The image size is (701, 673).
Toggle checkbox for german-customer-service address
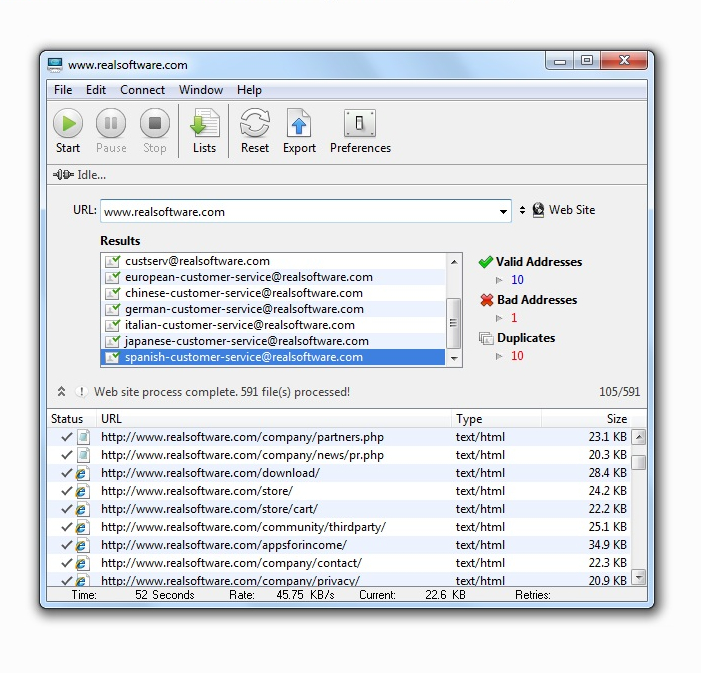[x=114, y=309]
